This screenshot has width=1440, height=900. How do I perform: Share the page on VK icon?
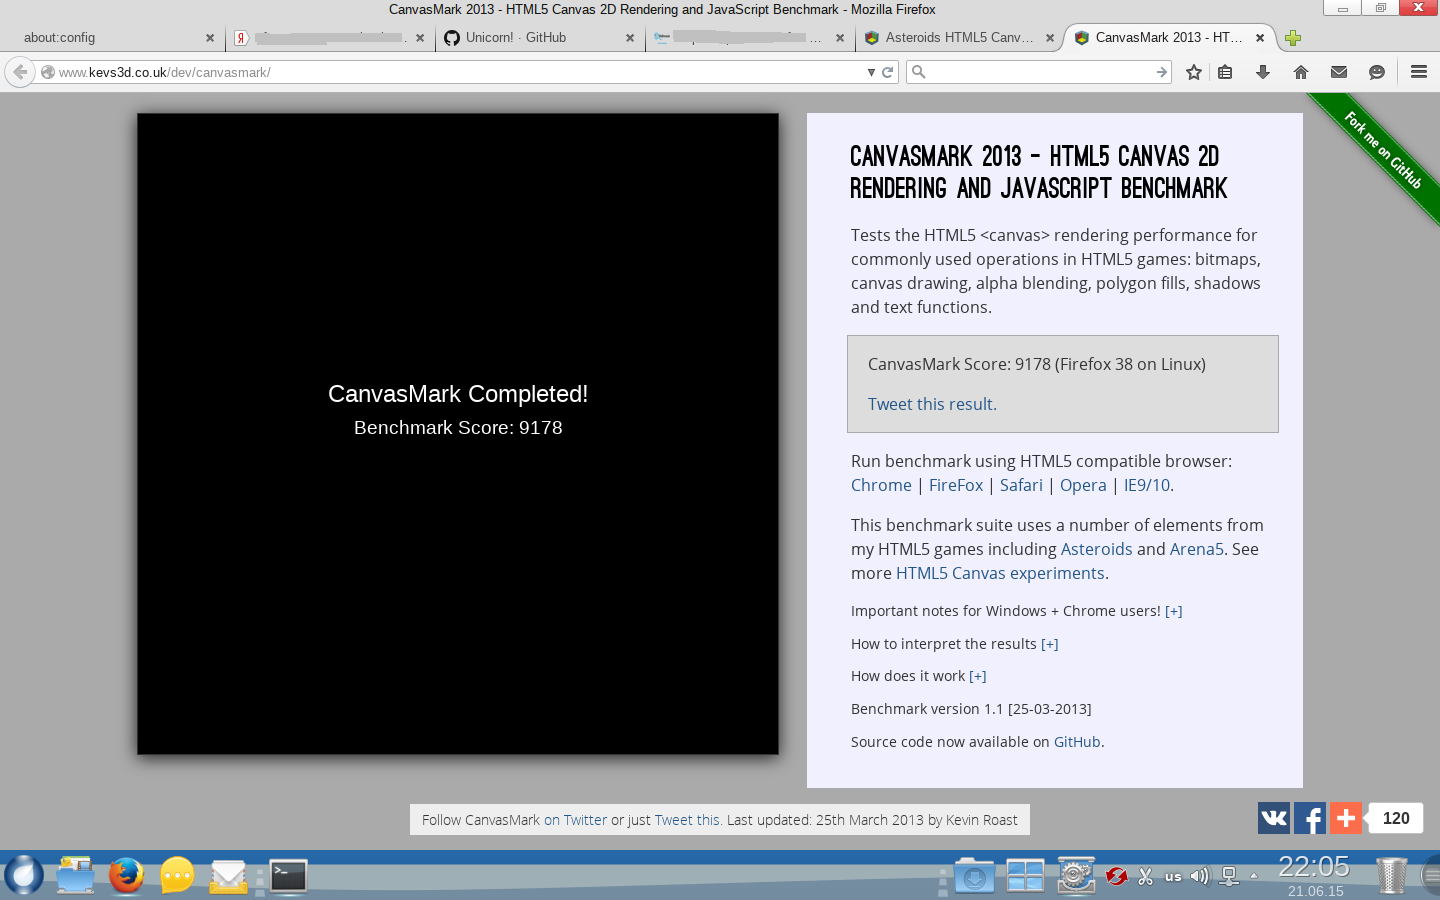click(x=1274, y=818)
